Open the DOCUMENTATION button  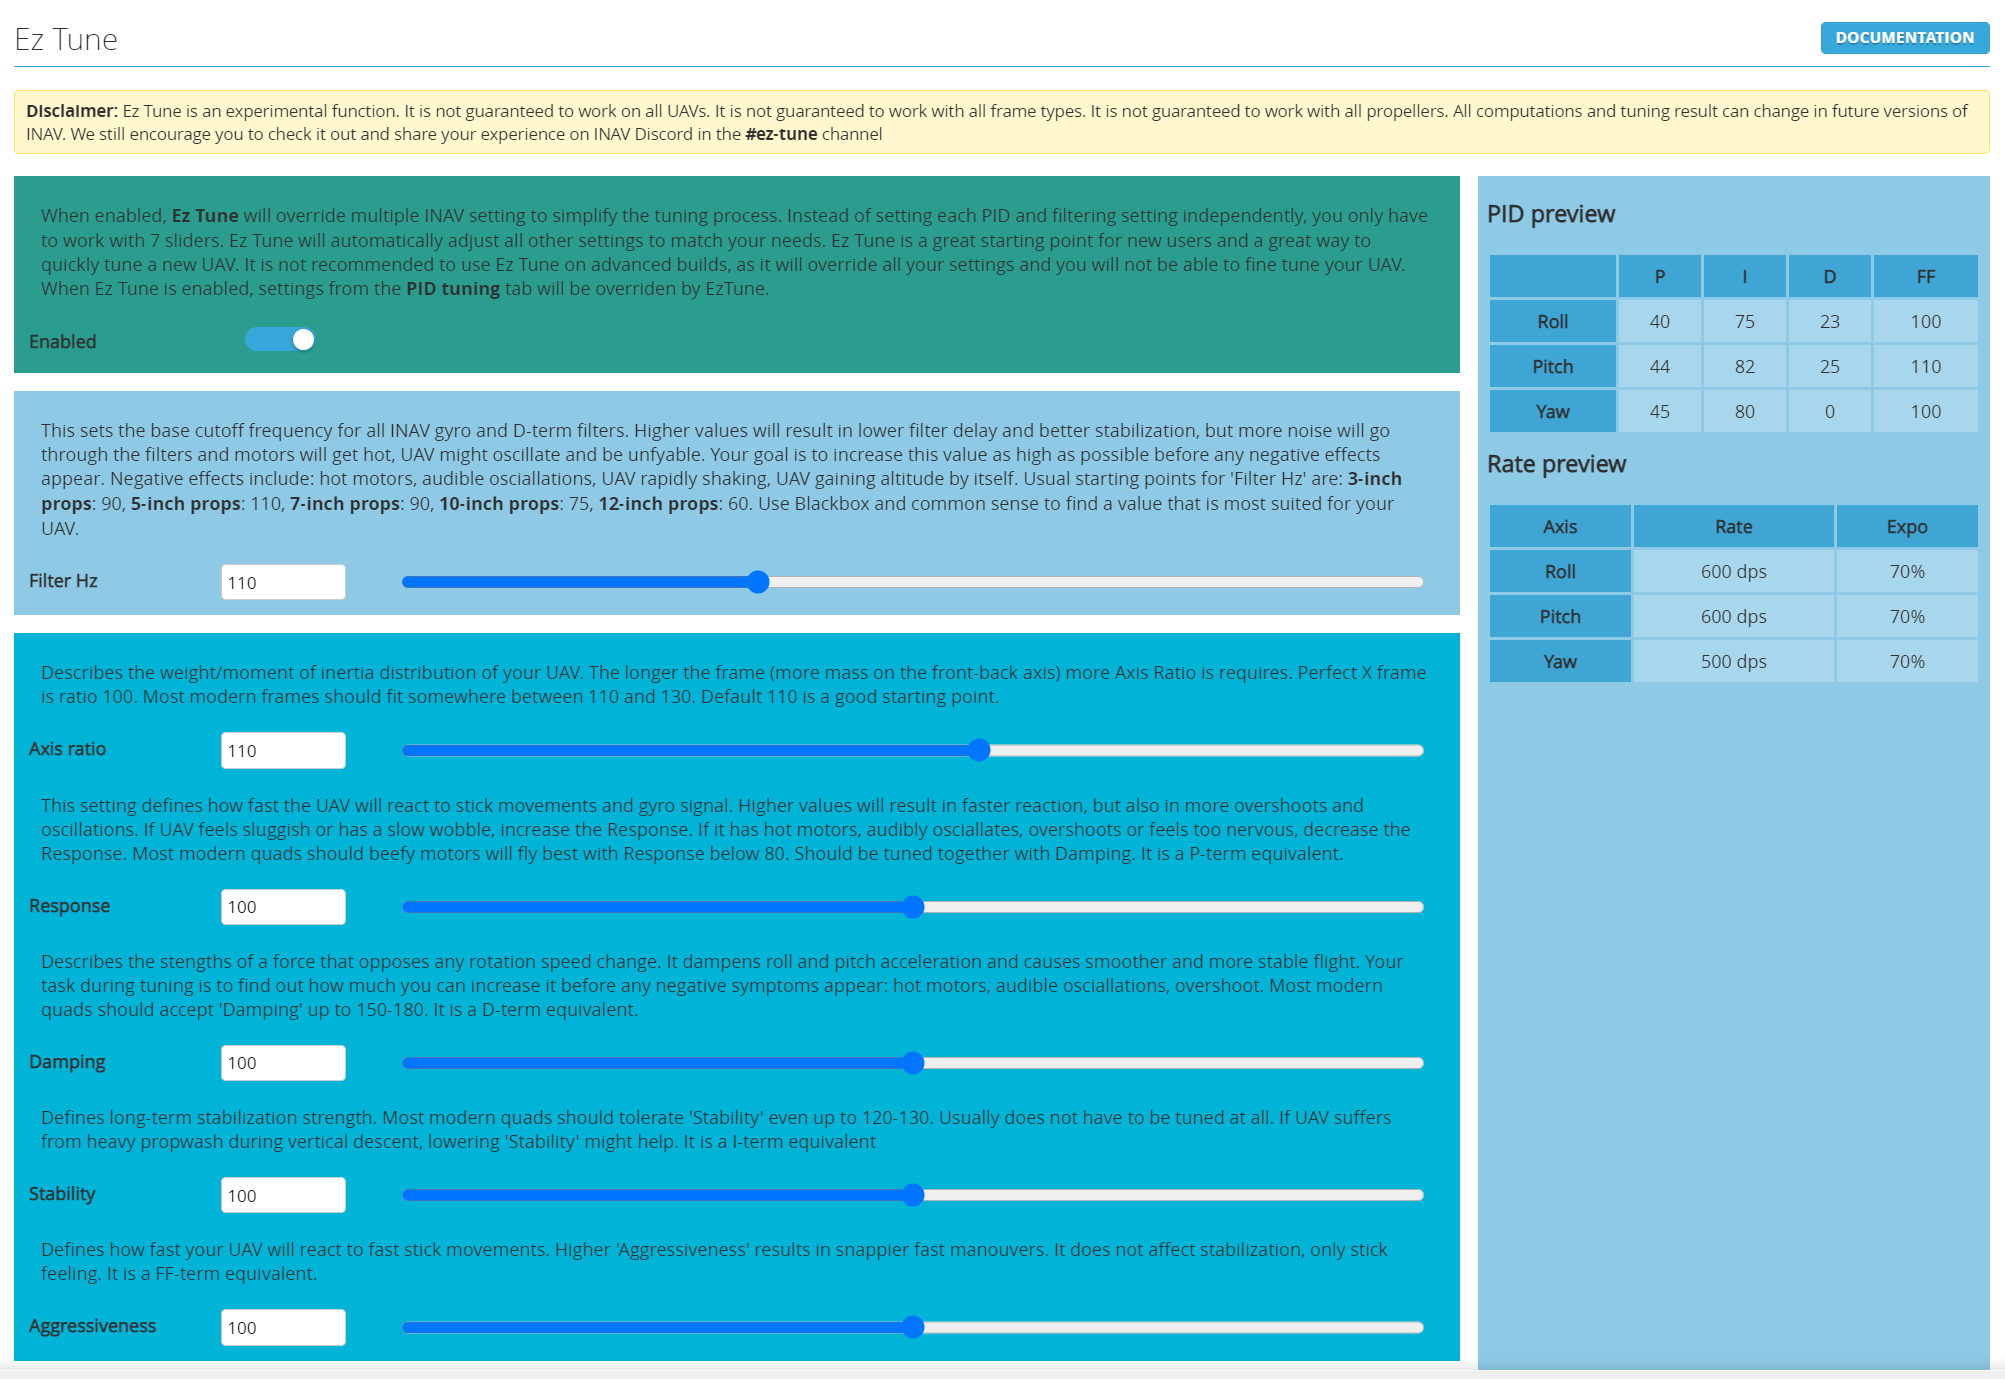pyautogui.click(x=1904, y=38)
